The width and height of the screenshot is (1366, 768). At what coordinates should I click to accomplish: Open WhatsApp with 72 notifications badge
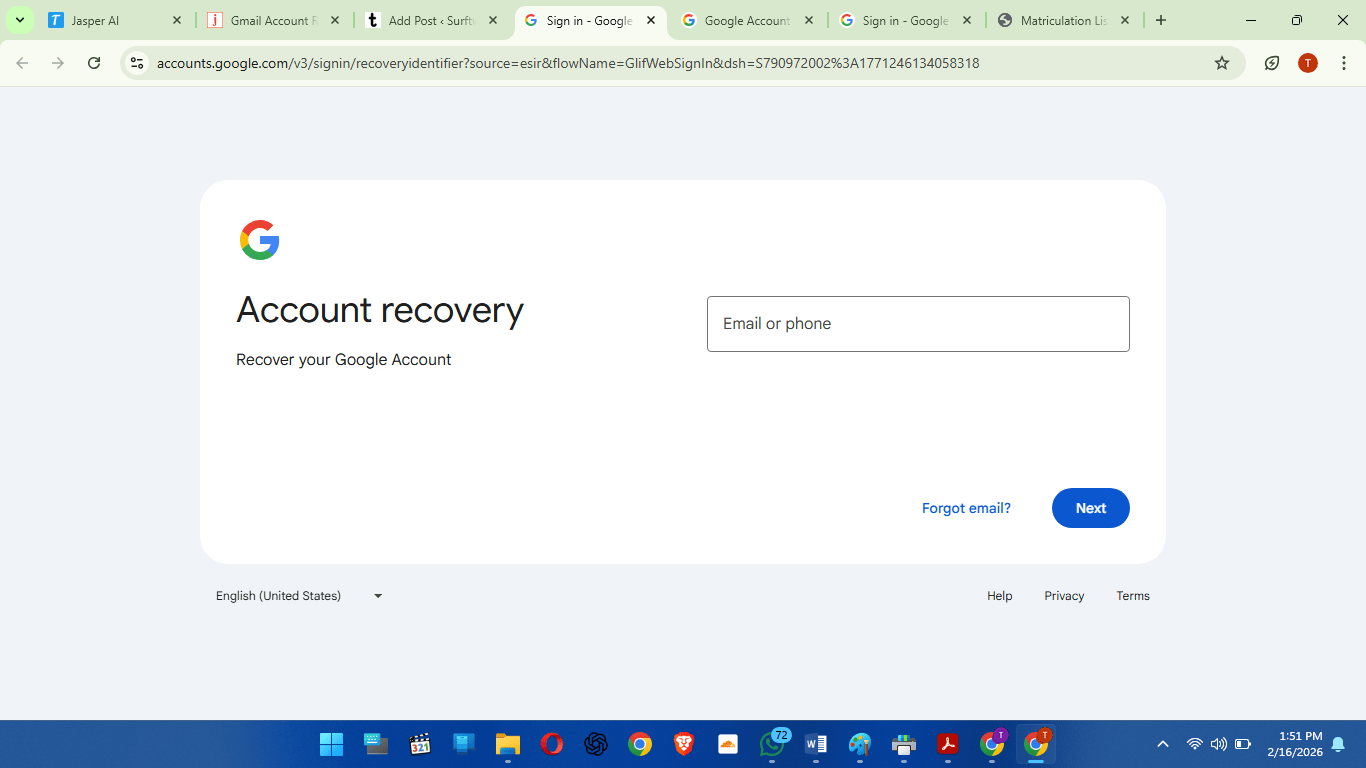click(x=772, y=744)
